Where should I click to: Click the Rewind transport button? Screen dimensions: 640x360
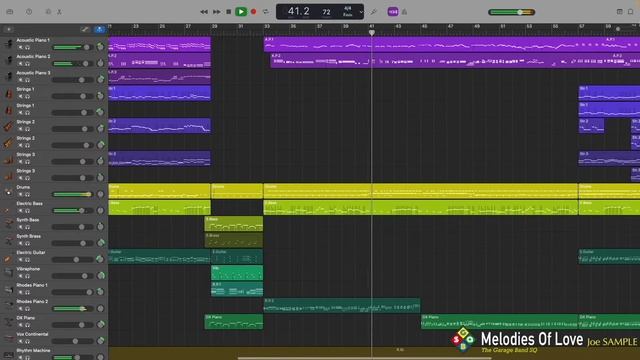tap(204, 12)
